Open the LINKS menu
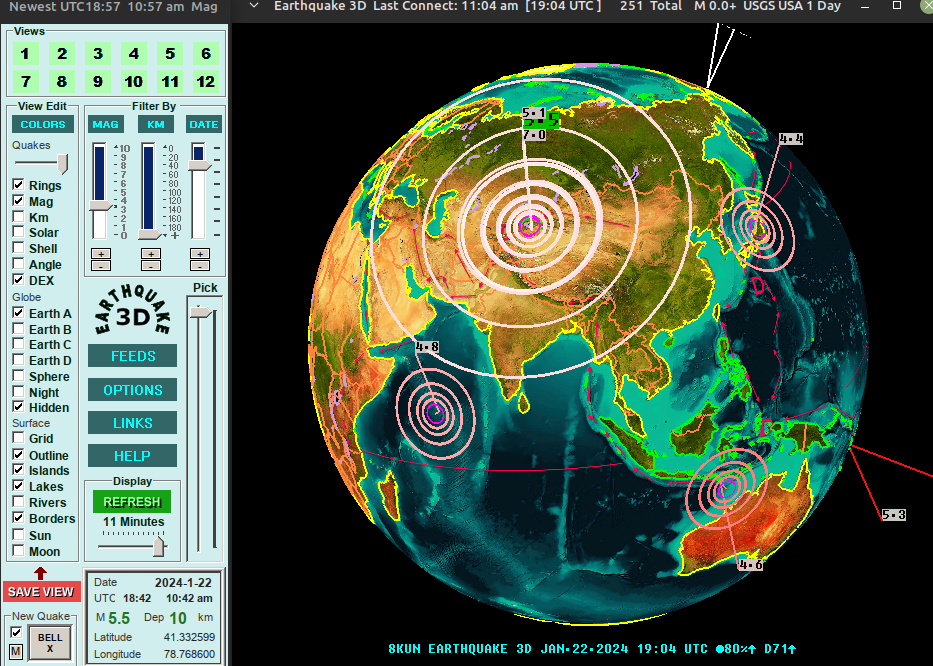 (132, 423)
